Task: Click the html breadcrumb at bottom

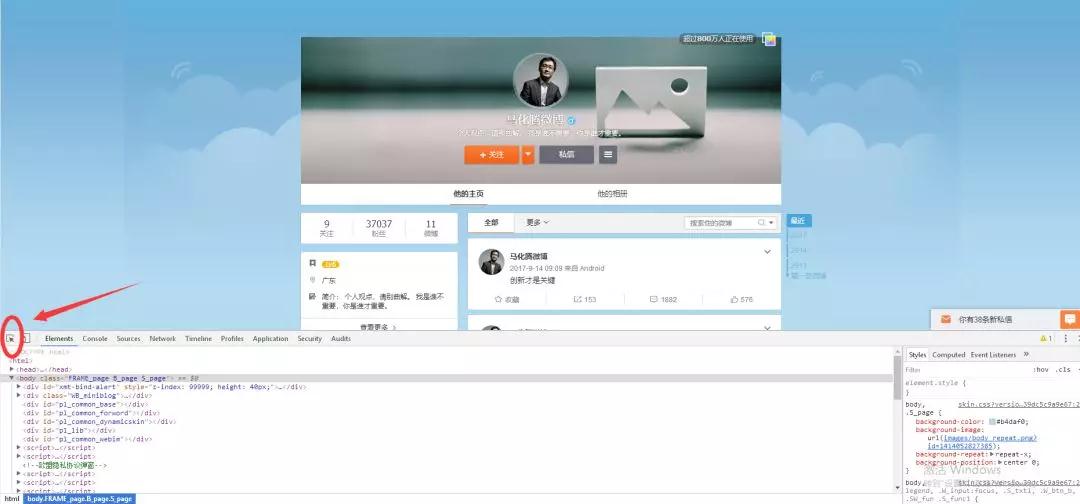Action: [x=12, y=498]
